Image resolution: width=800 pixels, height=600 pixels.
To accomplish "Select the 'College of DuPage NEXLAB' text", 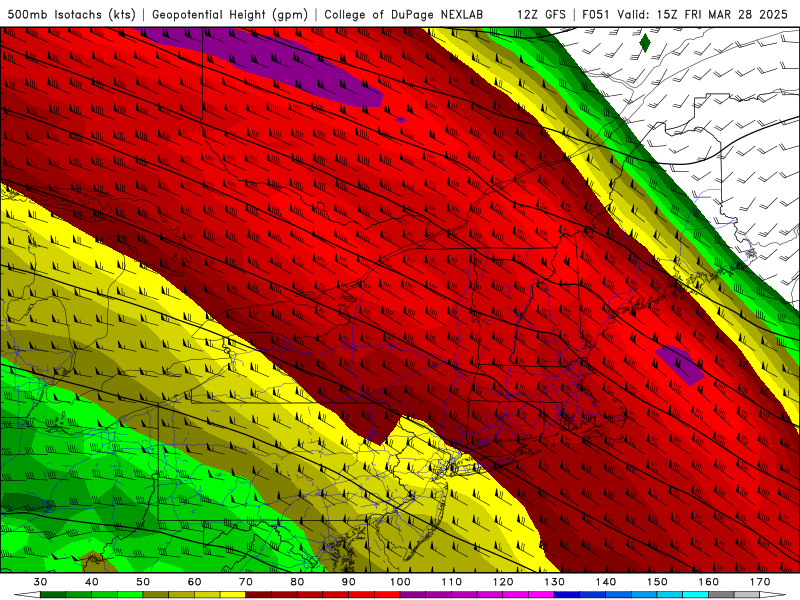I will tap(403, 14).
